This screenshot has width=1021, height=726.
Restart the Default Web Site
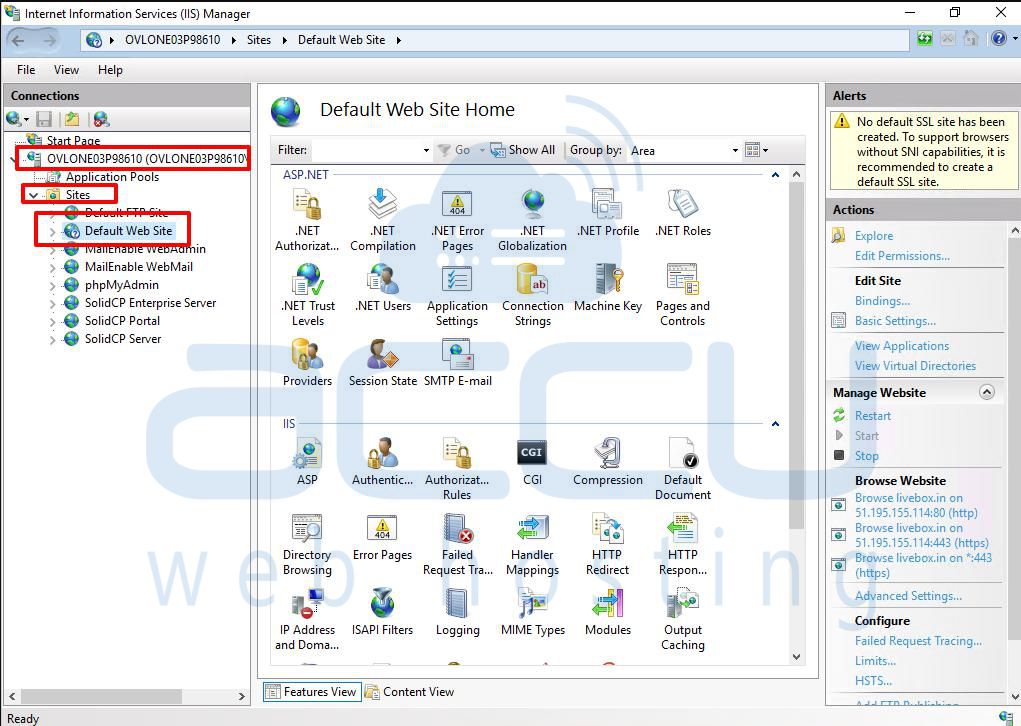(872, 415)
